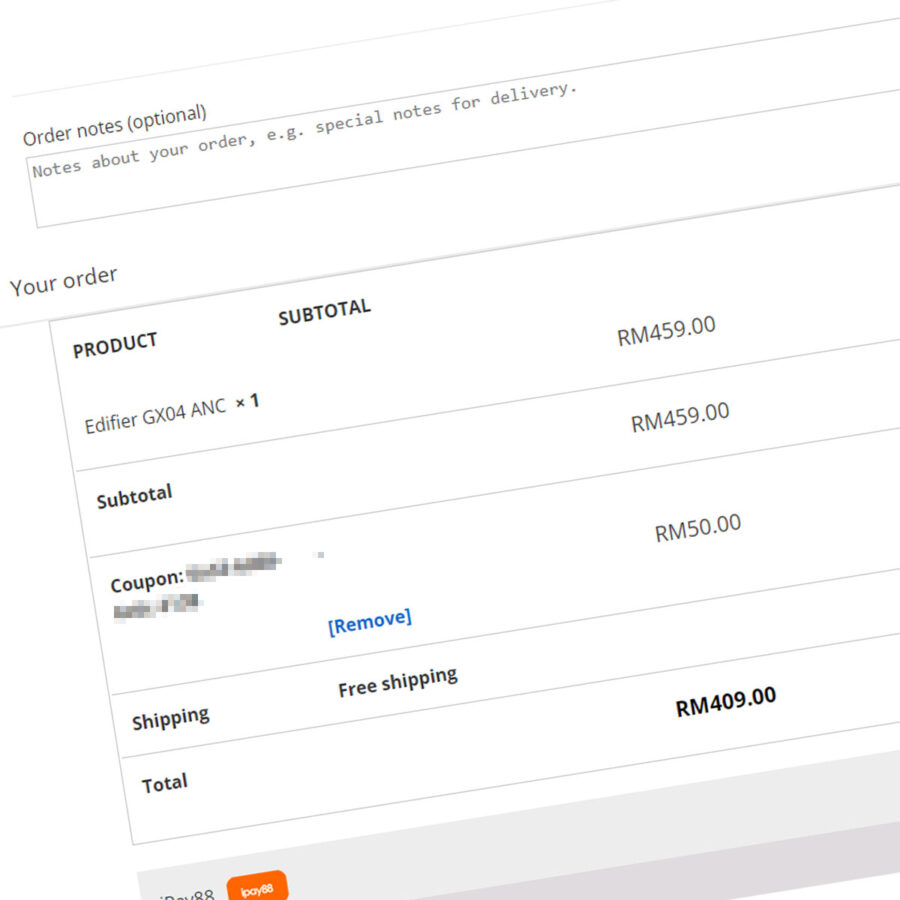Click the RM50.00 coupon discount value
The image size is (900, 900).
click(x=698, y=527)
